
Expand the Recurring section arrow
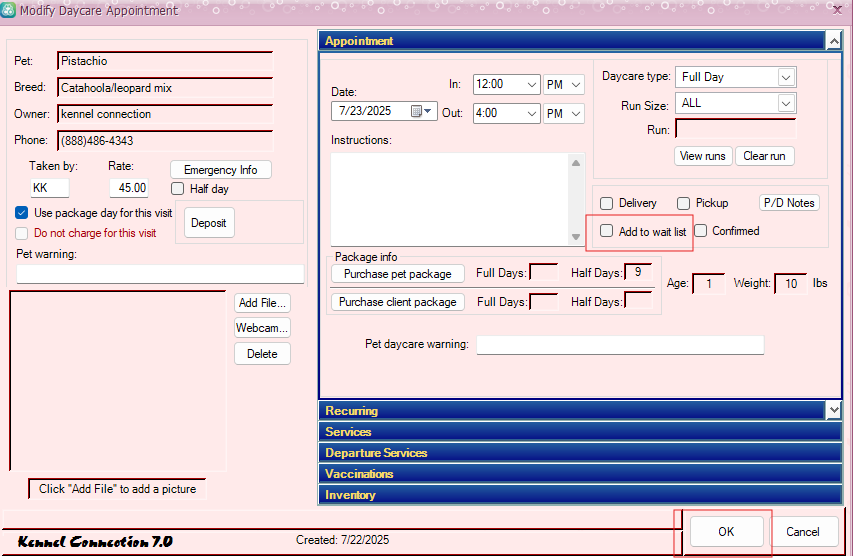(x=833, y=410)
